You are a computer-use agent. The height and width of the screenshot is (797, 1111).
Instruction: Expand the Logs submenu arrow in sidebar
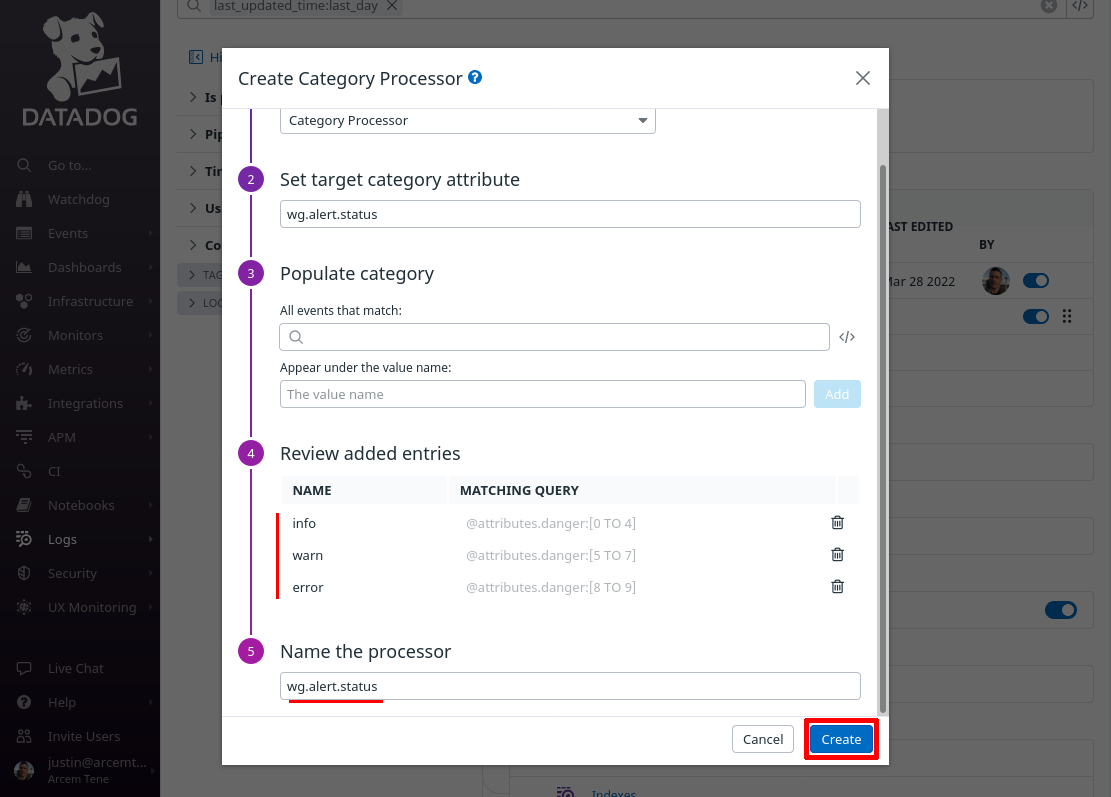150,539
